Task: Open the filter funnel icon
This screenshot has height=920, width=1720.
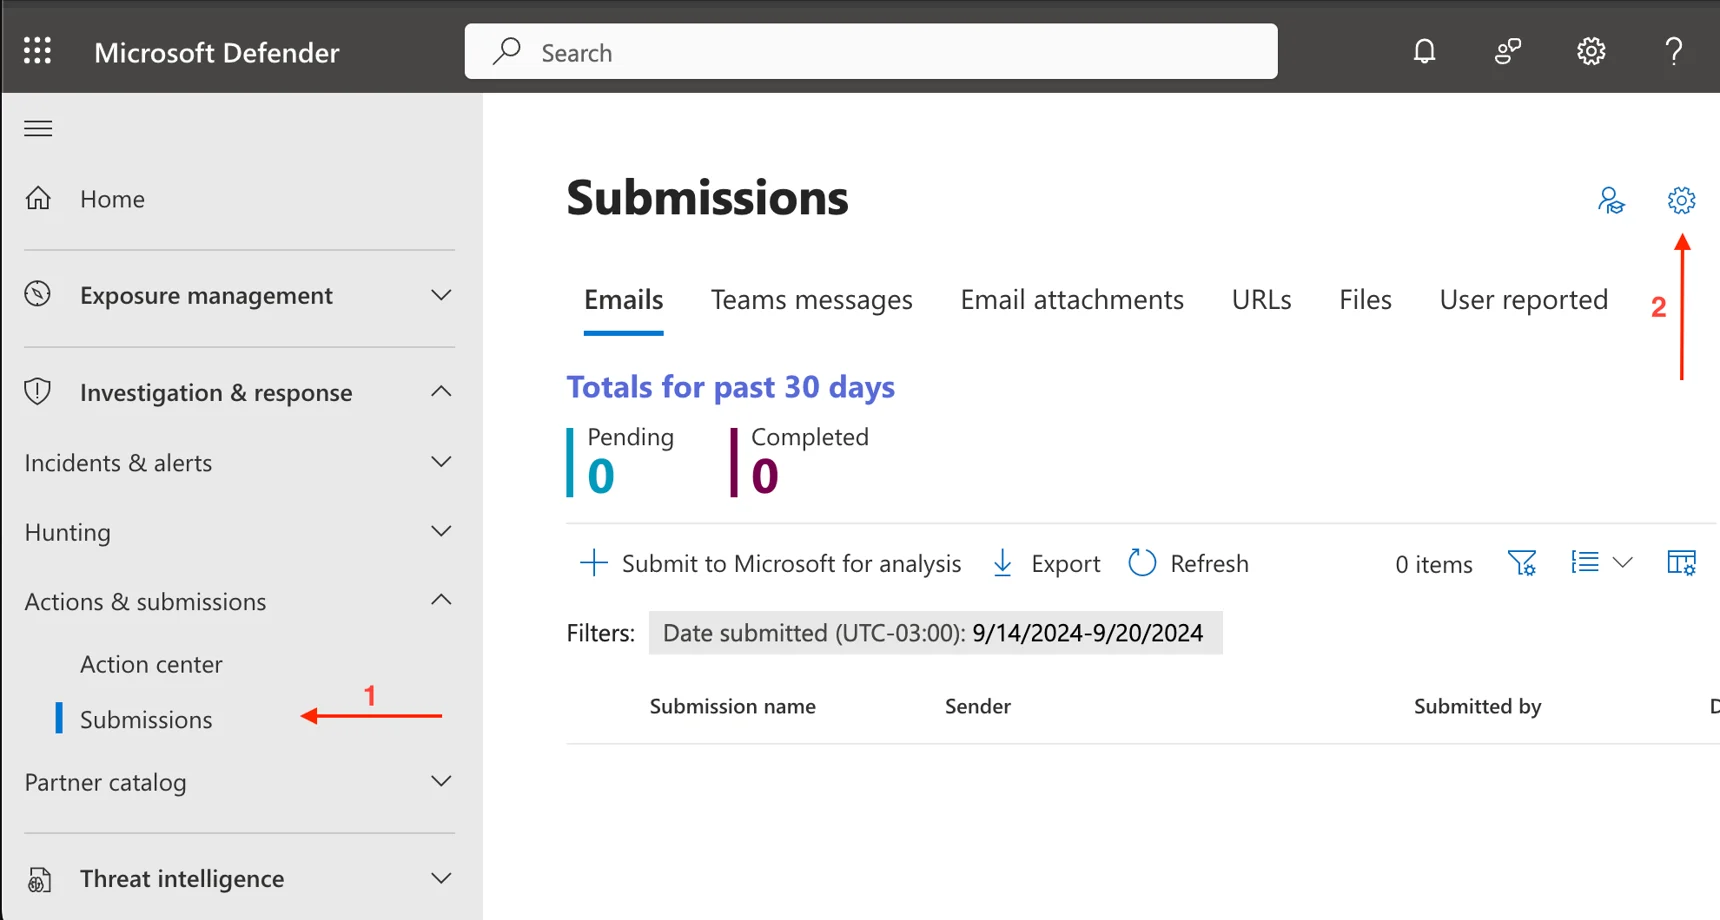Action: (1521, 564)
